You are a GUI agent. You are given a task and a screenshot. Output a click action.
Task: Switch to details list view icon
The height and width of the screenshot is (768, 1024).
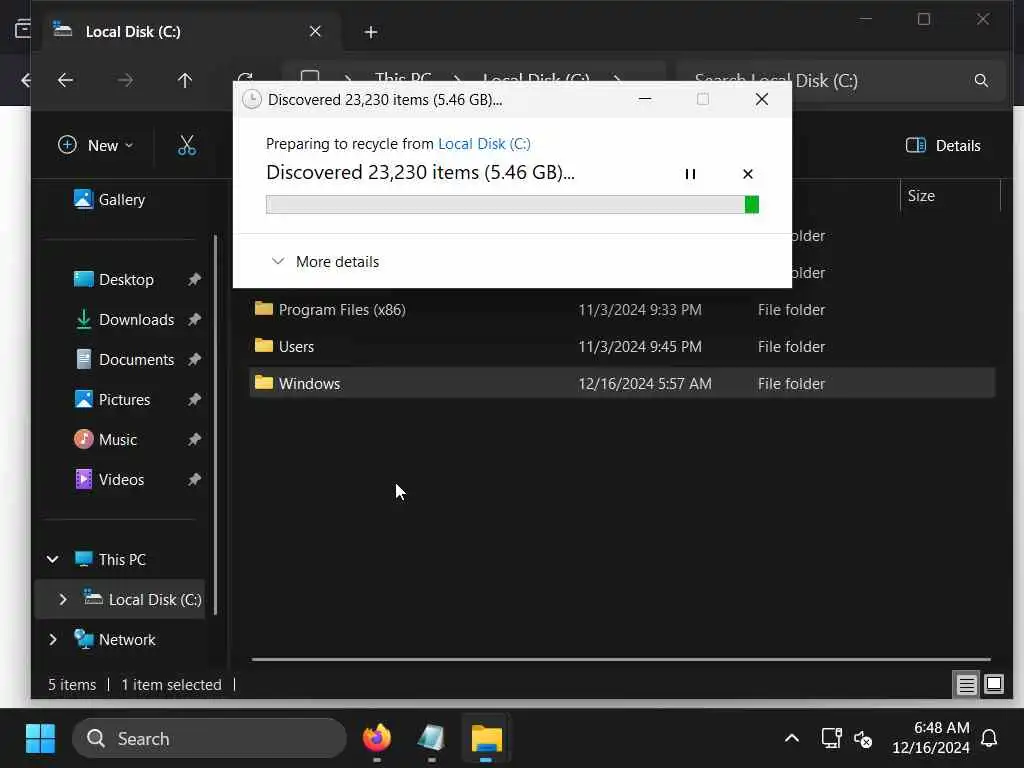pos(966,684)
